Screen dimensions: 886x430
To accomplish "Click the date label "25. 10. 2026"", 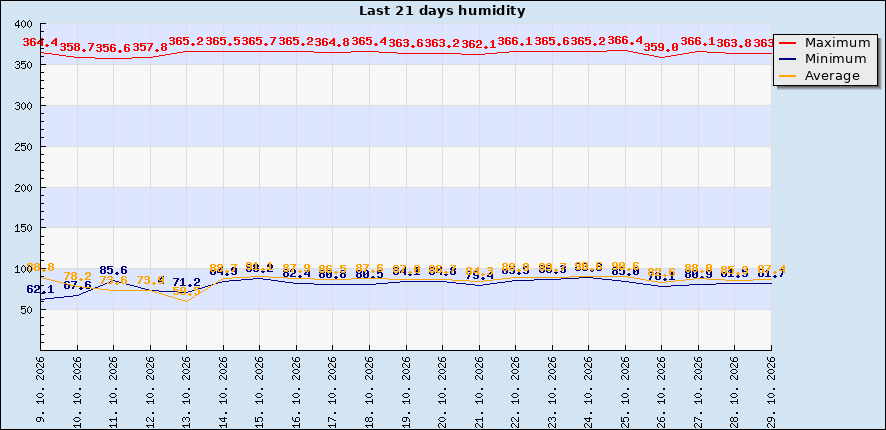I will [626, 390].
